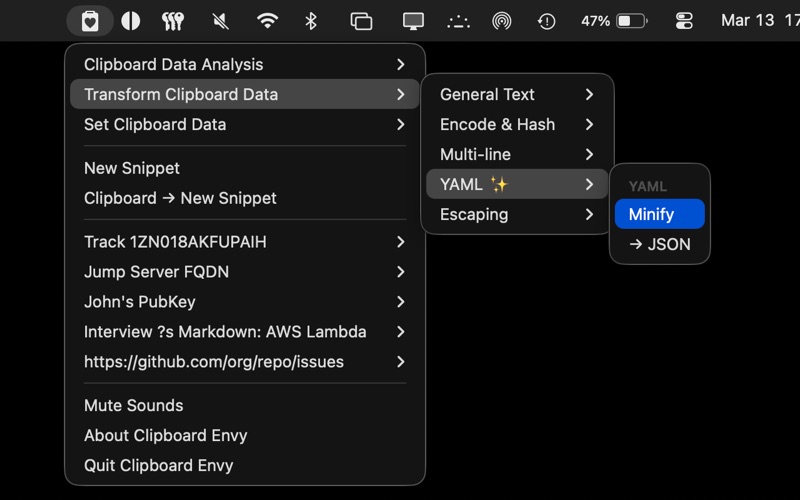The height and width of the screenshot is (500, 800).
Task: Select the YAML submenu item
Action: click(x=517, y=184)
